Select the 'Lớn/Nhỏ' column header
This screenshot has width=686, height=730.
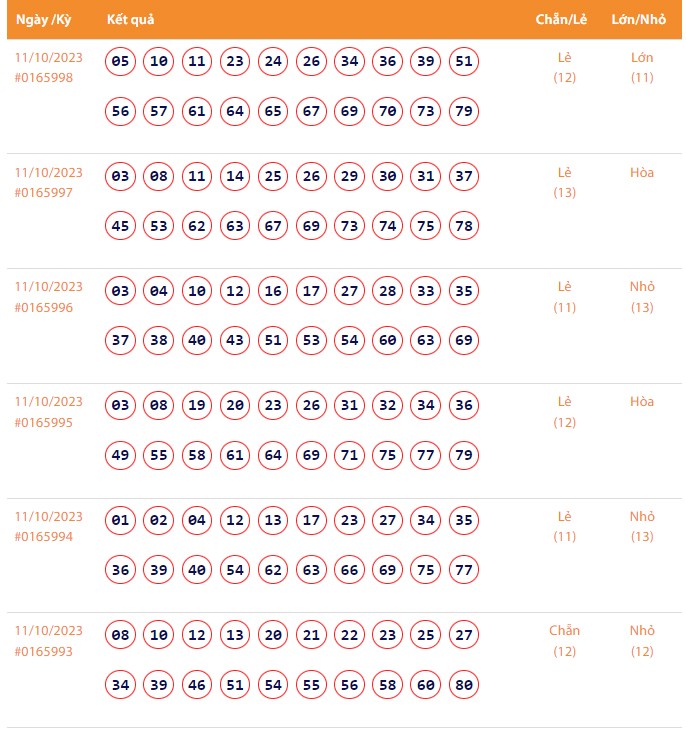click(641, 19)
